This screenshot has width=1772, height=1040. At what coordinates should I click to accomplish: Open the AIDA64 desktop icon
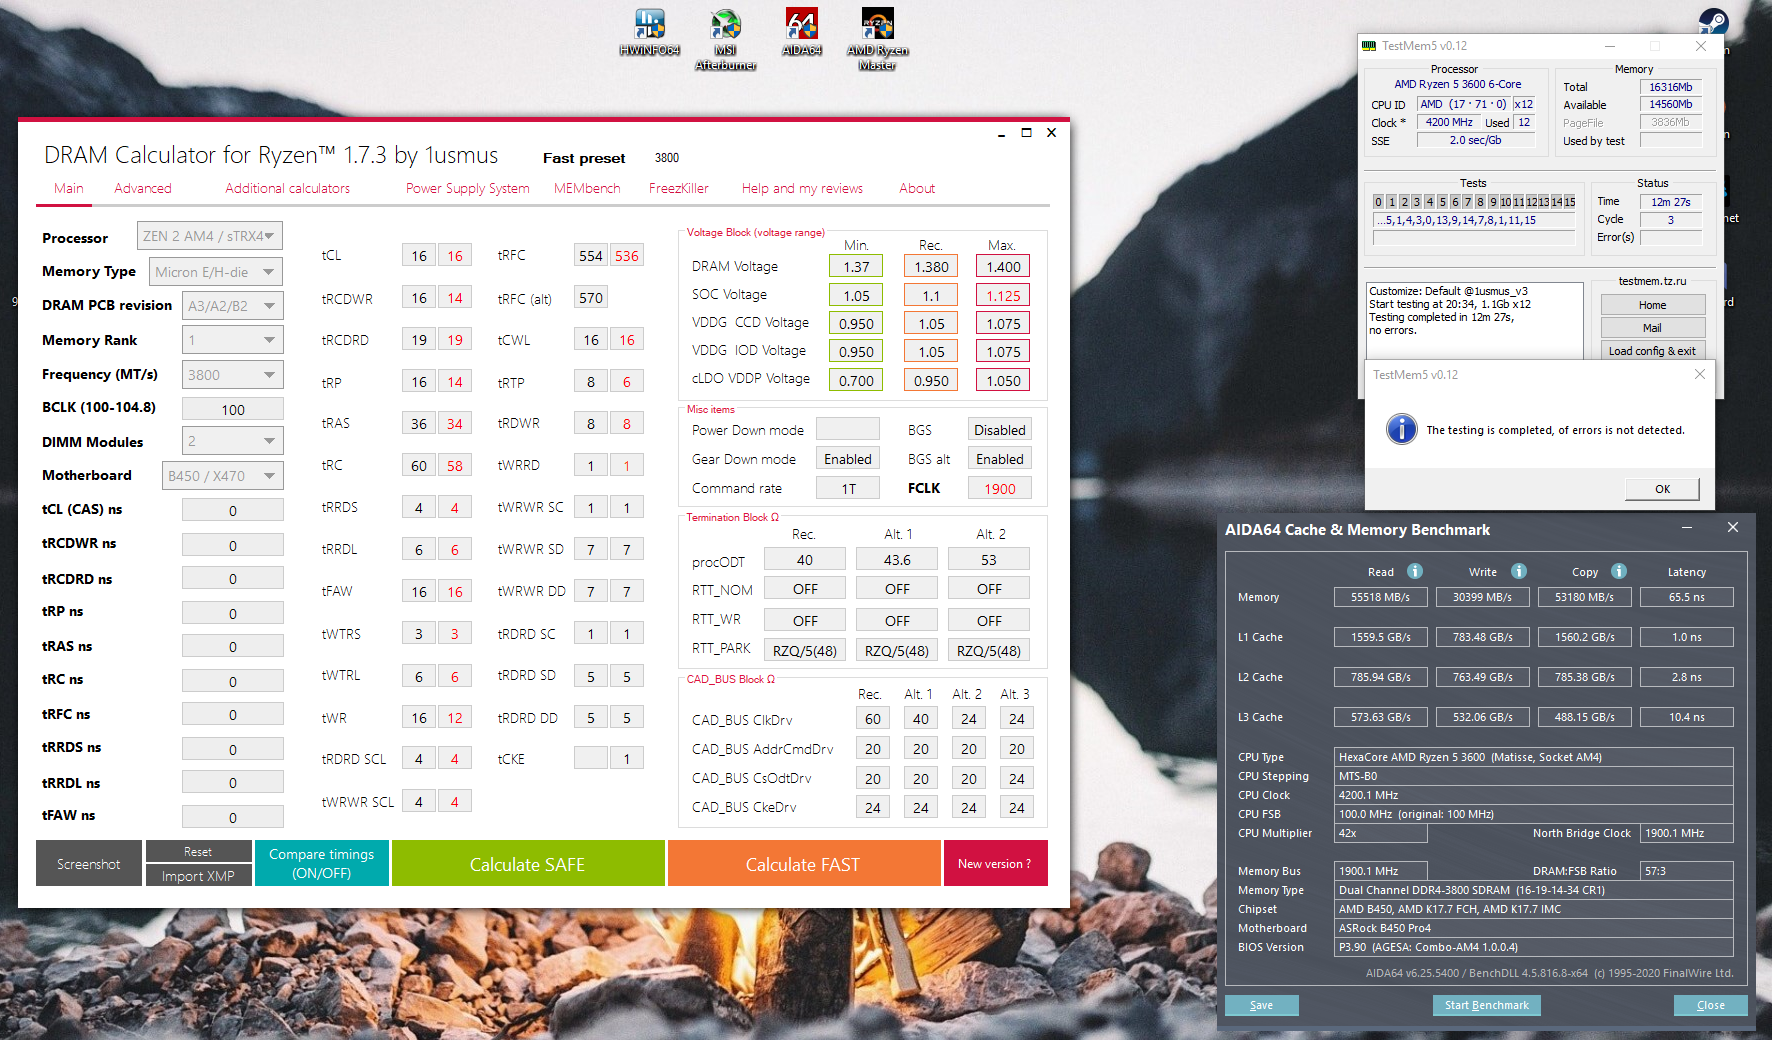pyautogui.click(x=801, y=32)
